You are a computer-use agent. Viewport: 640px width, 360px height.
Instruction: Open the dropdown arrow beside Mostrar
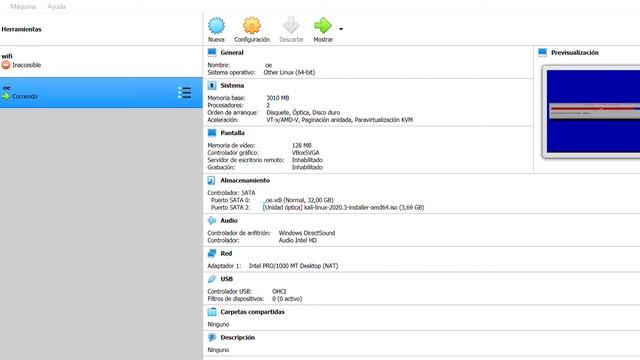coord(341,29)
